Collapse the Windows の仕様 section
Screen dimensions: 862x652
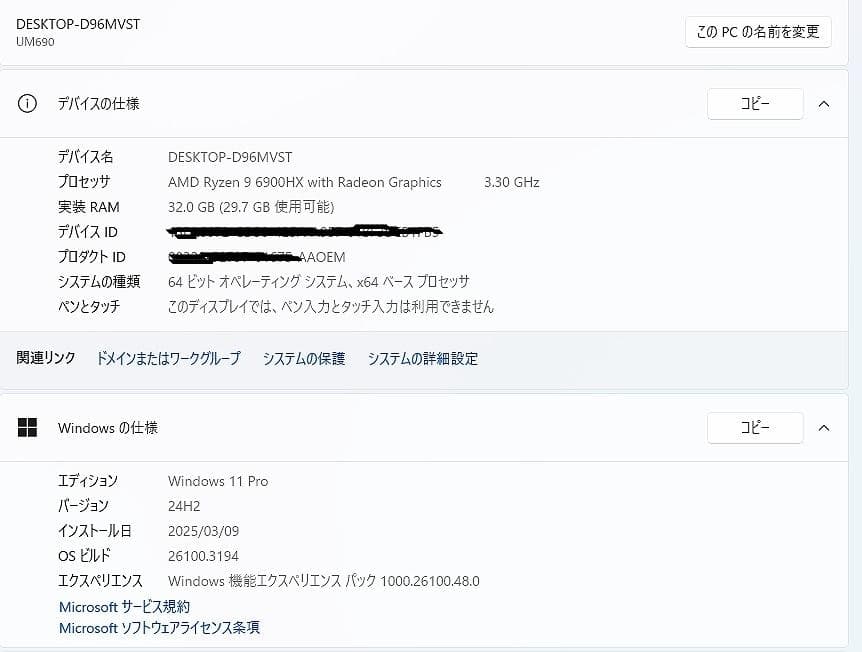tap(824, 428)
